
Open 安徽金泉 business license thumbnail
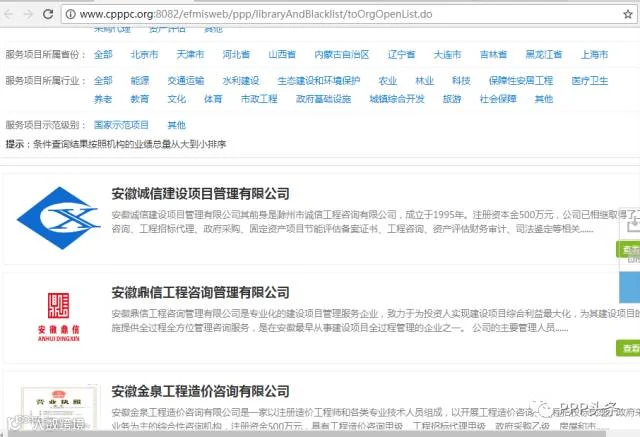[59, 407]
